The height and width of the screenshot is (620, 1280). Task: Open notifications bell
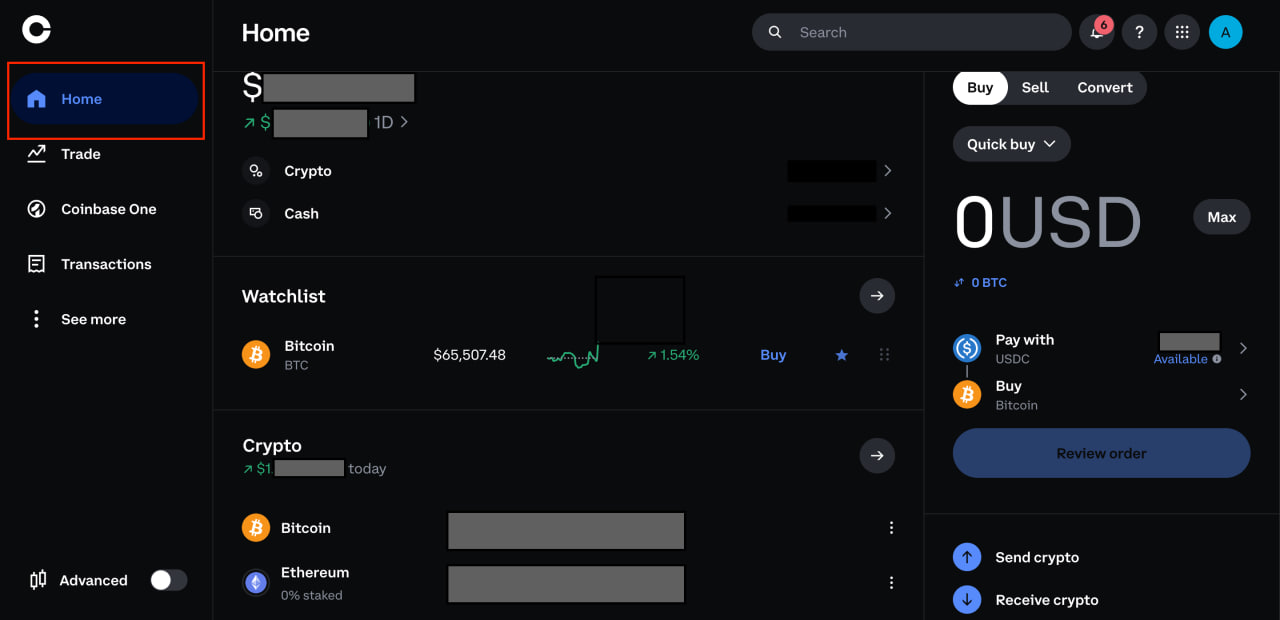tap(1097, 32)
